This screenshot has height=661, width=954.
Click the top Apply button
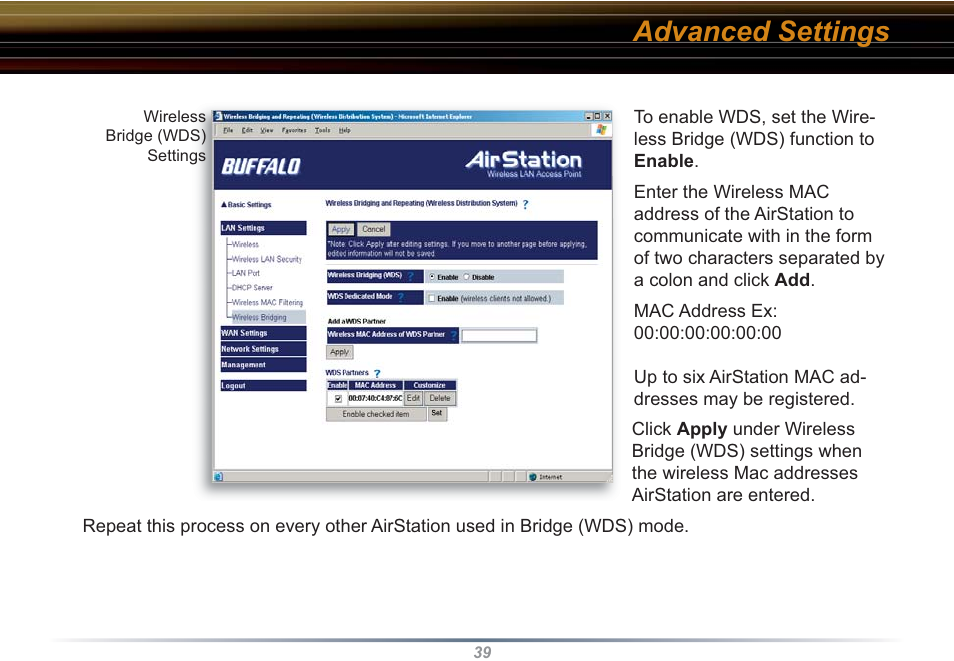point(341,229)
